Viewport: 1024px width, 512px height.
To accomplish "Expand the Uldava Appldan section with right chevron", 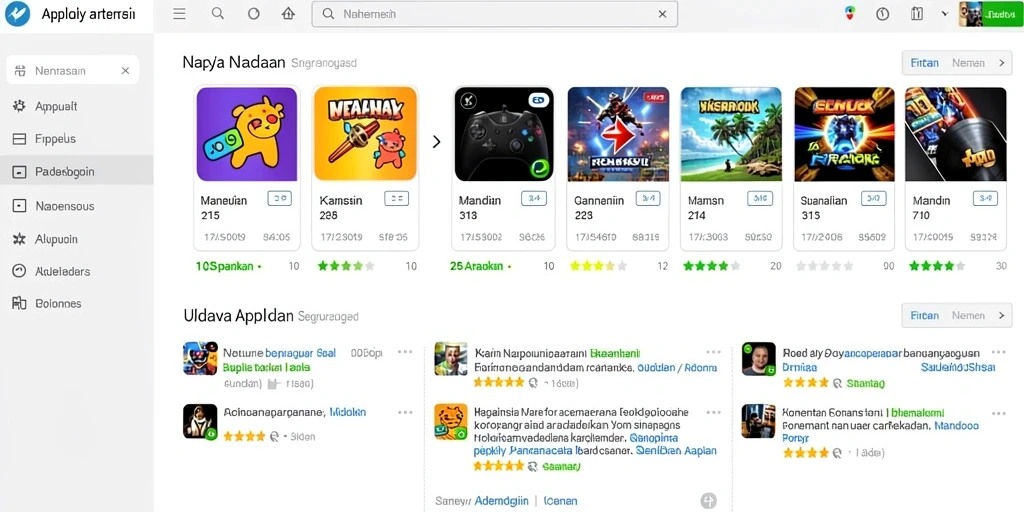I will (x=1001, y=315).
